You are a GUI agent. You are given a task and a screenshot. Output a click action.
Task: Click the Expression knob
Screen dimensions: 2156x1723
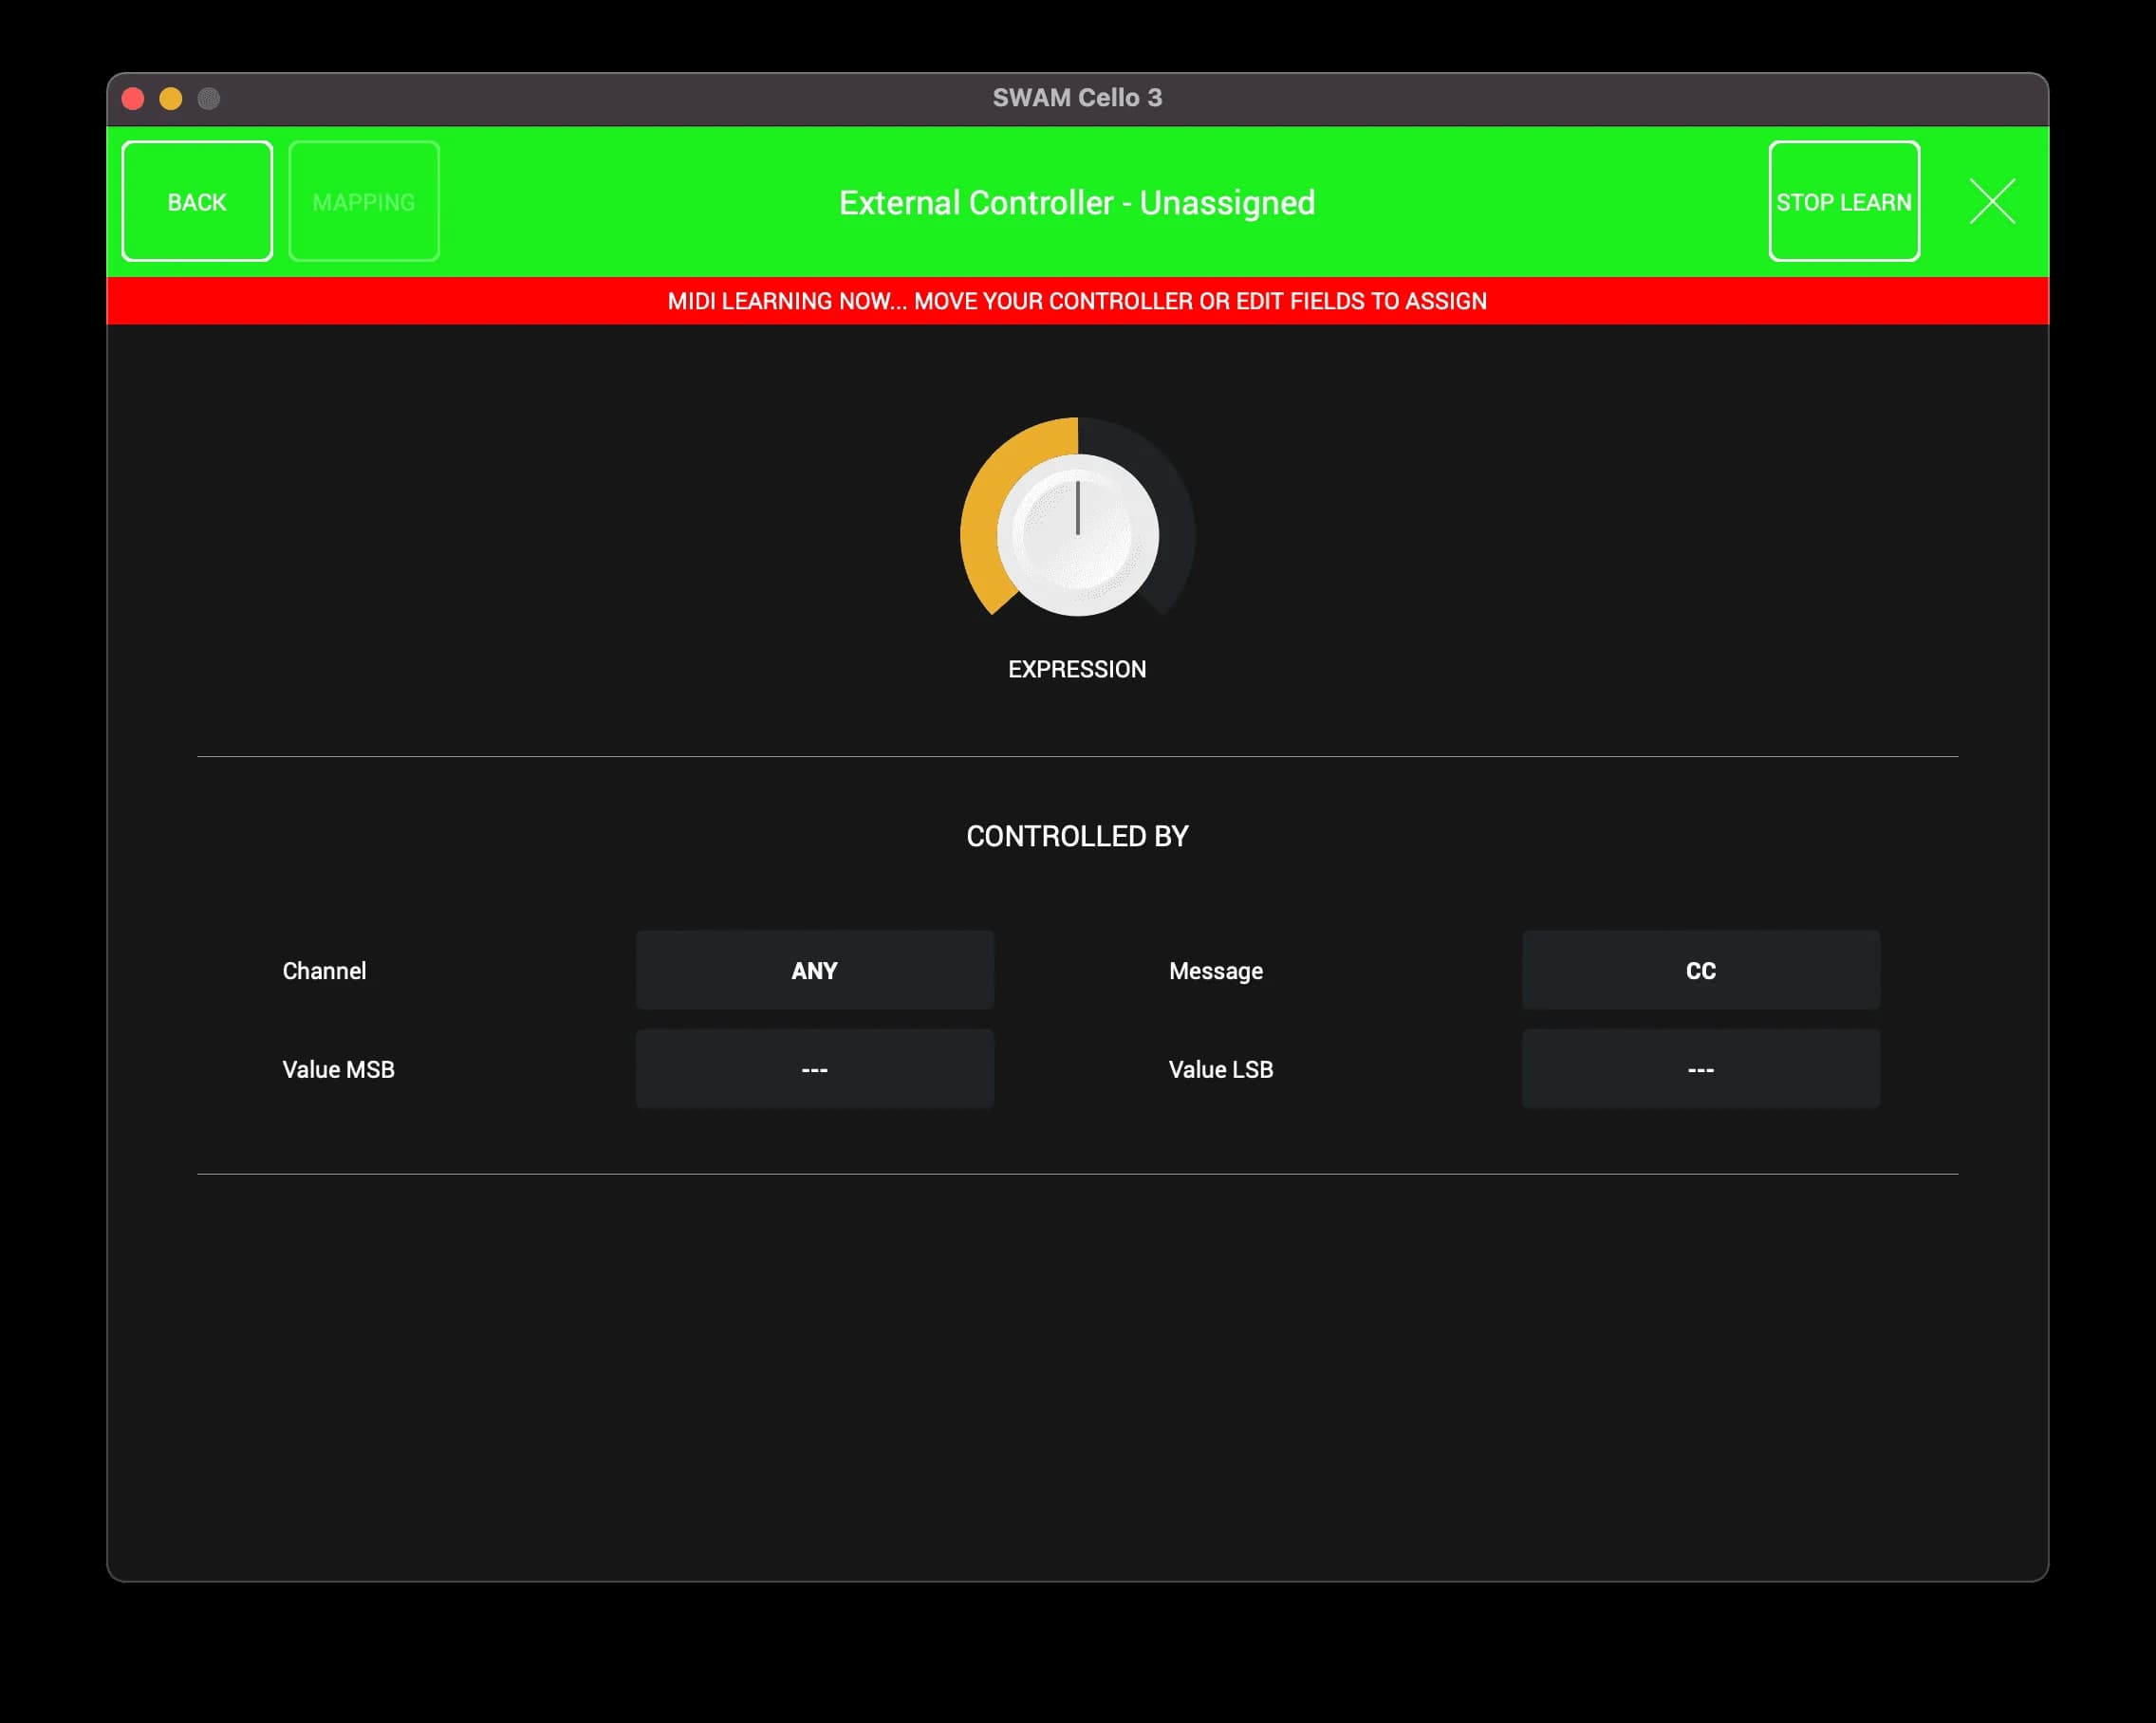[1077, 535]
